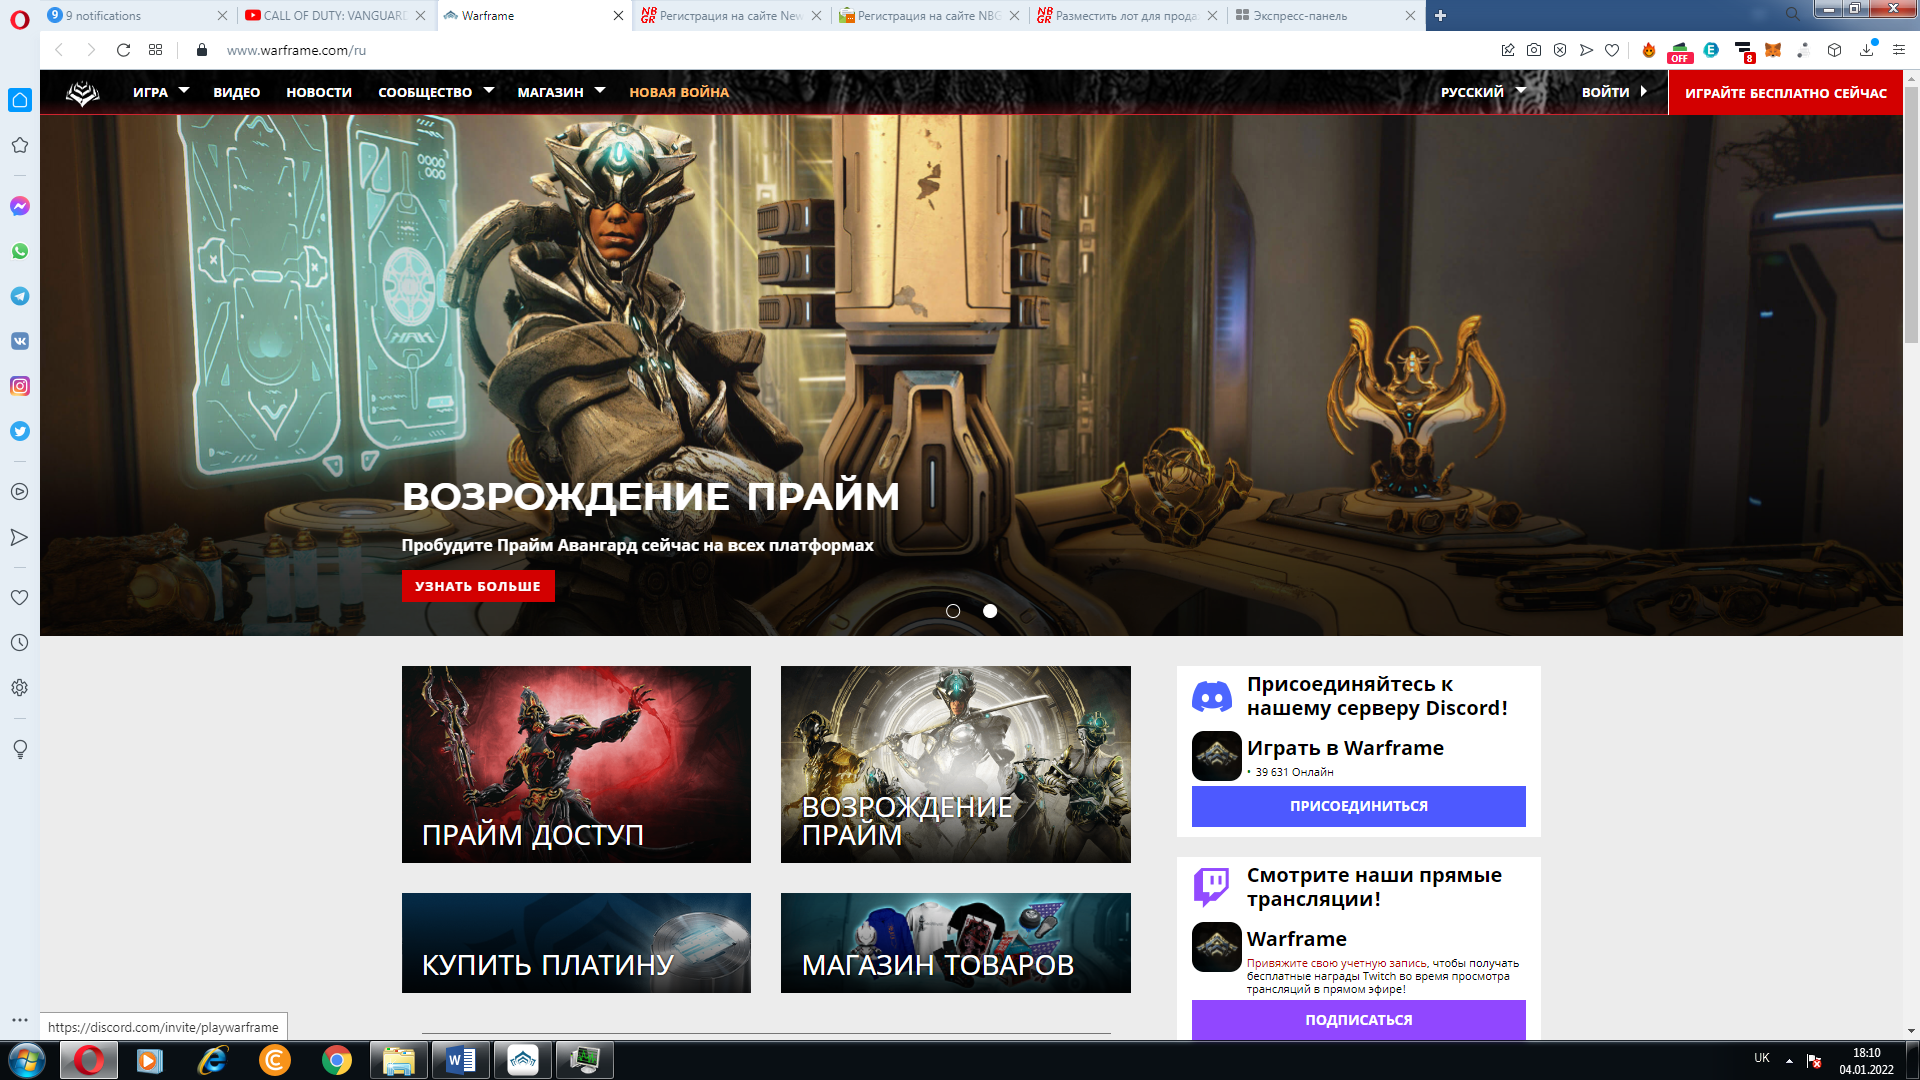Open My Flow arrow in sidebar
This screenshot has width=1920, height=1080.
[19, 537]
